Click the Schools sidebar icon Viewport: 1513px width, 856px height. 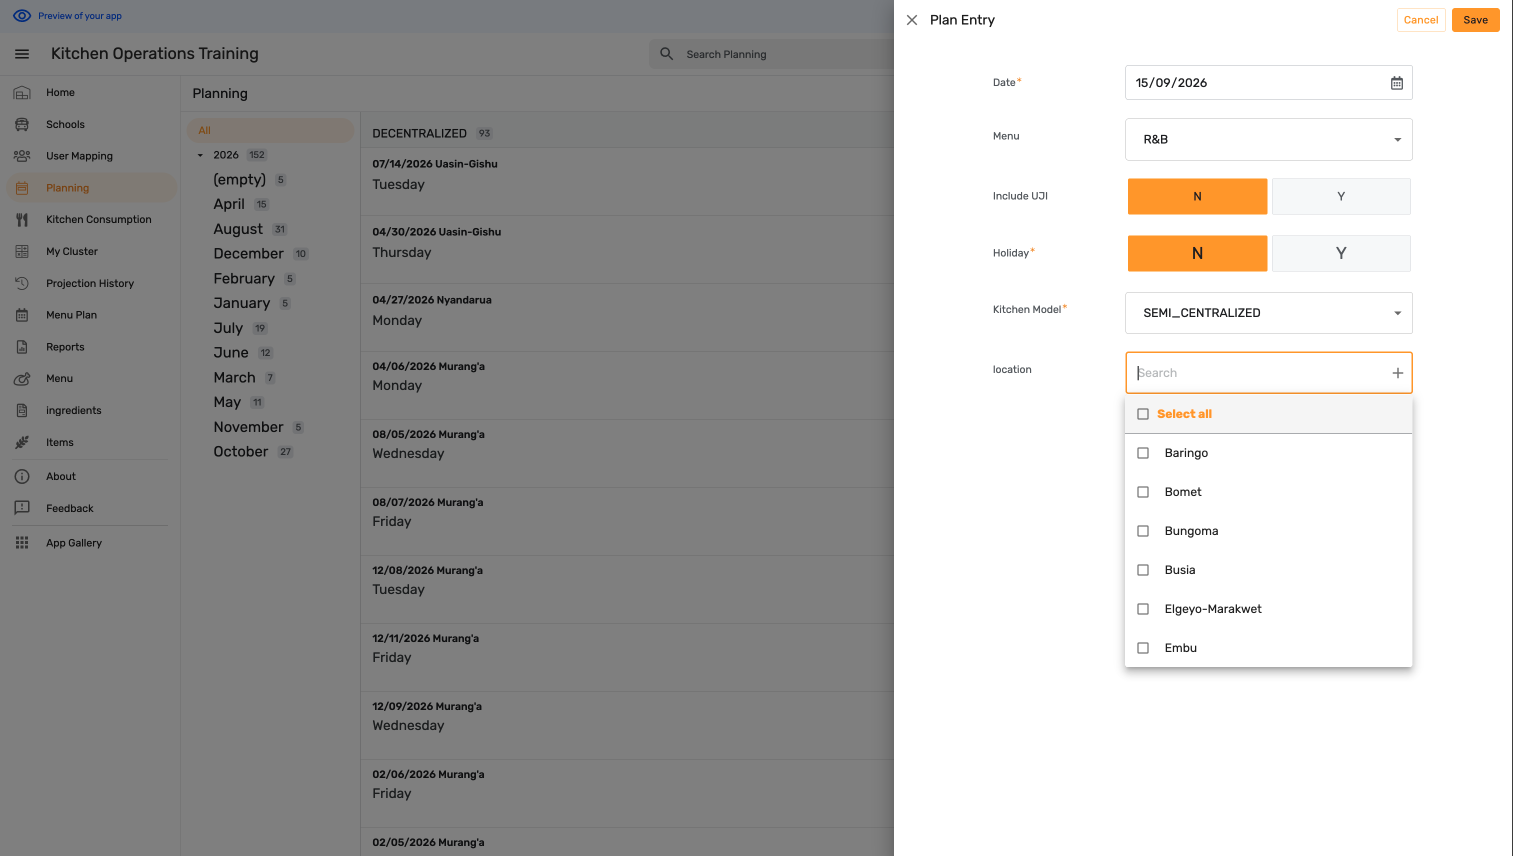pyautogui.click(x=22, y=125)
